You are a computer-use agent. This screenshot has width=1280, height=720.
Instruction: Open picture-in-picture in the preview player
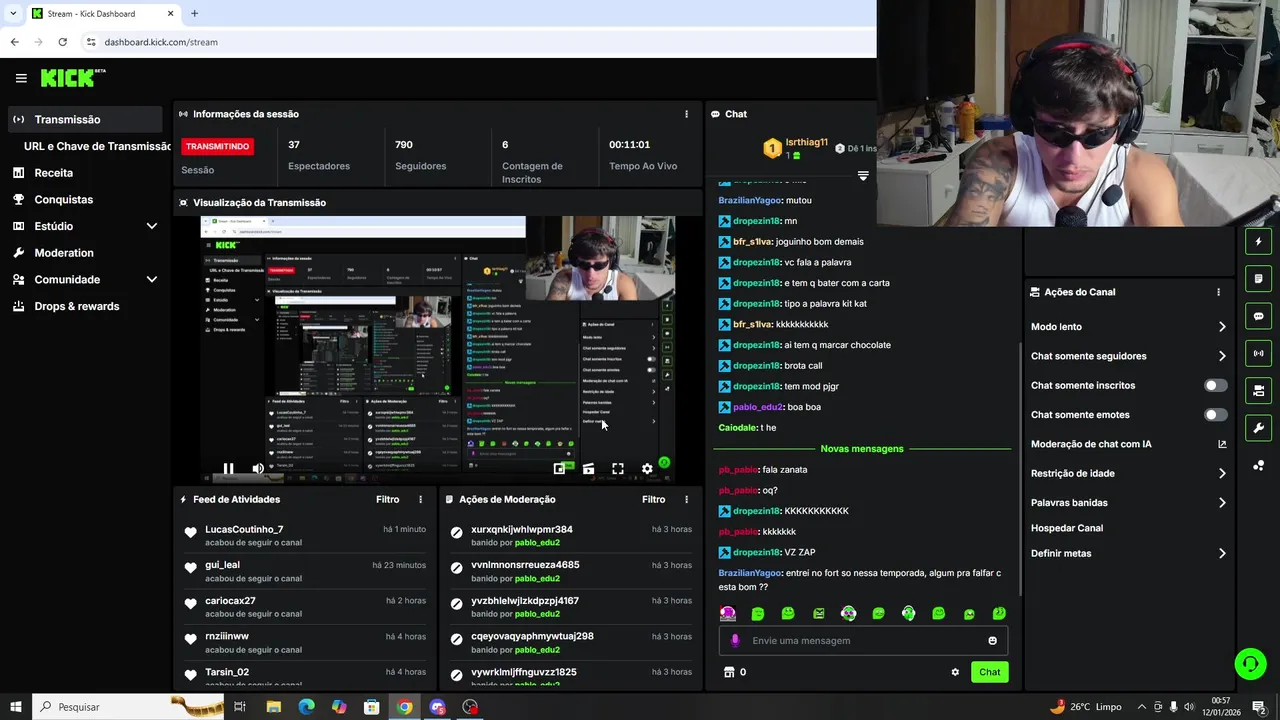tap(559, 468)
